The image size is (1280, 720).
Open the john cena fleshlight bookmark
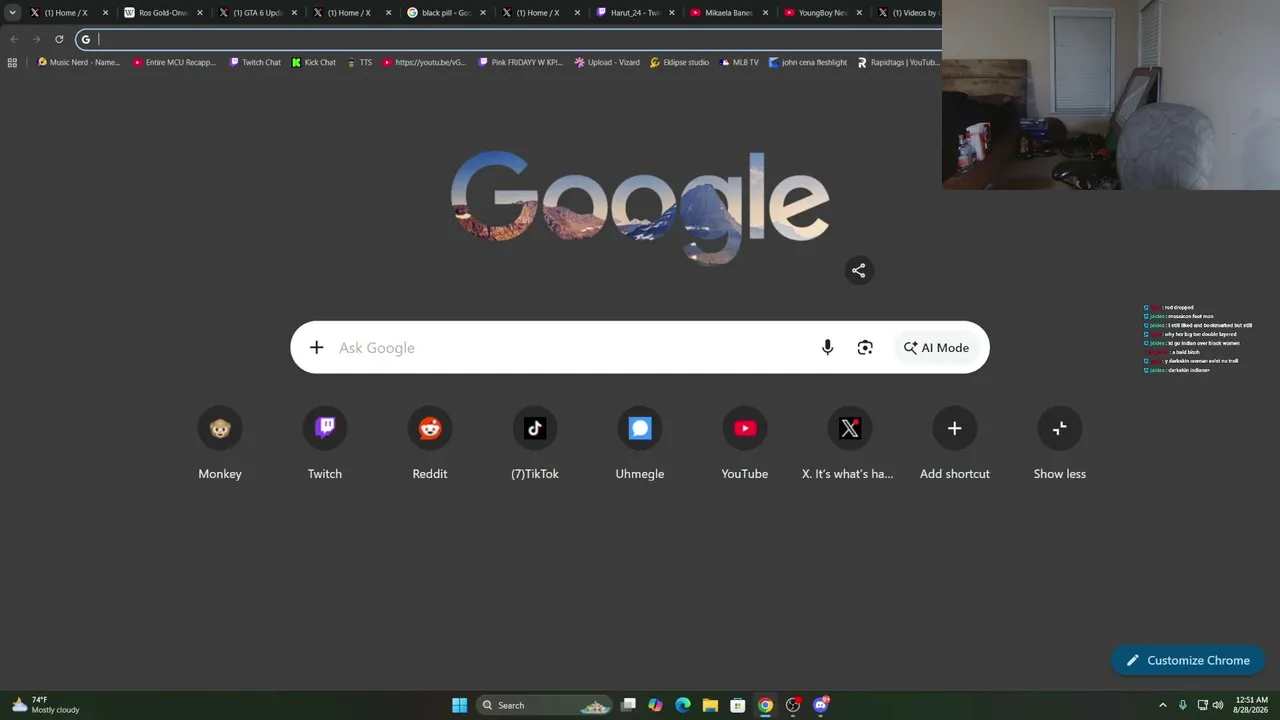[x=808, y=62]
